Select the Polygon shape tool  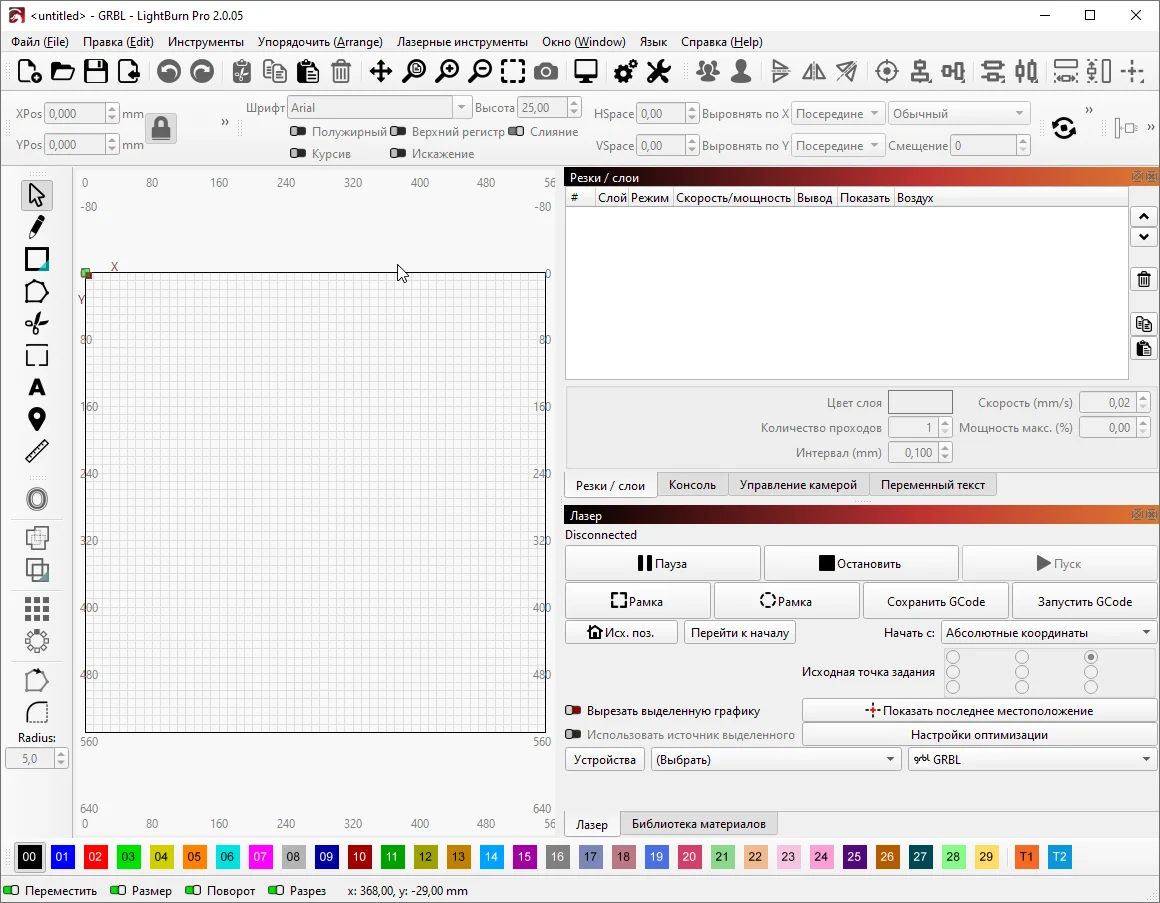[x=37, y=291]
